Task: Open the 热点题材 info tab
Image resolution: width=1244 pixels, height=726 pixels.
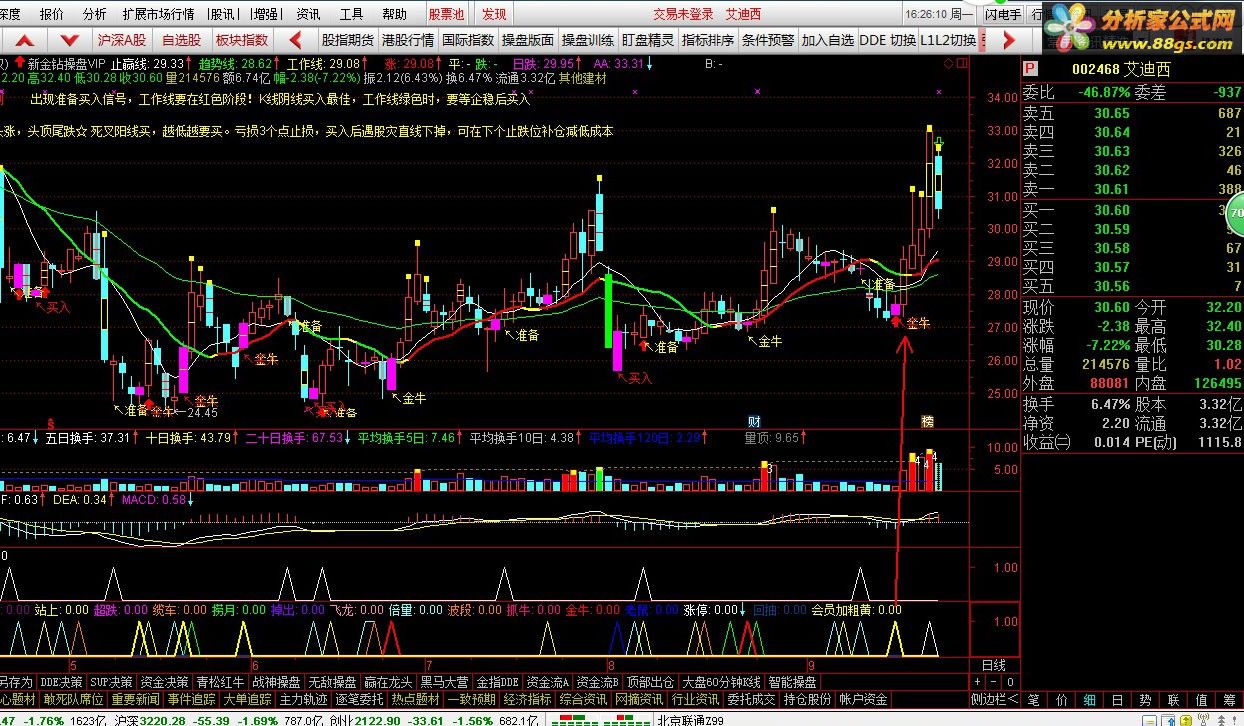Action: tap(415, 699)
